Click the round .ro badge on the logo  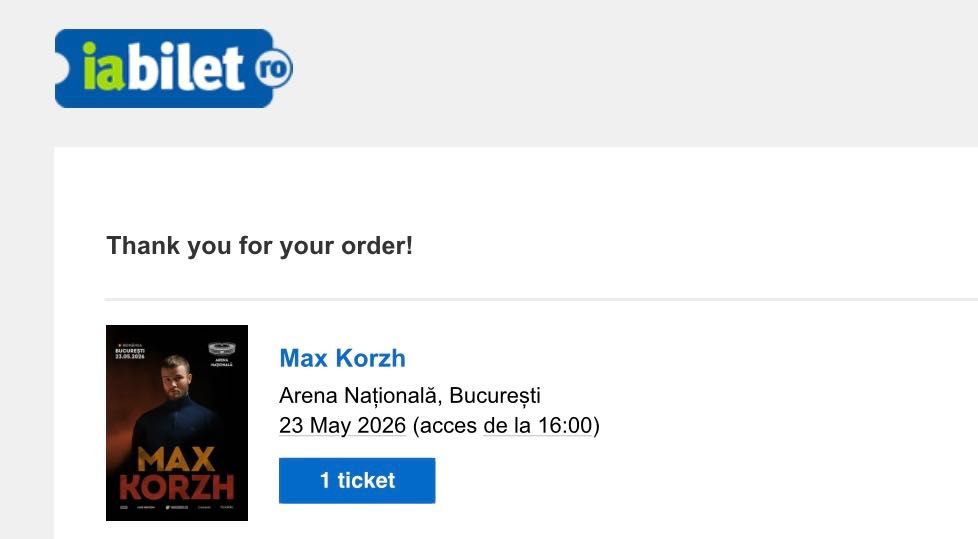coord(271,70)
